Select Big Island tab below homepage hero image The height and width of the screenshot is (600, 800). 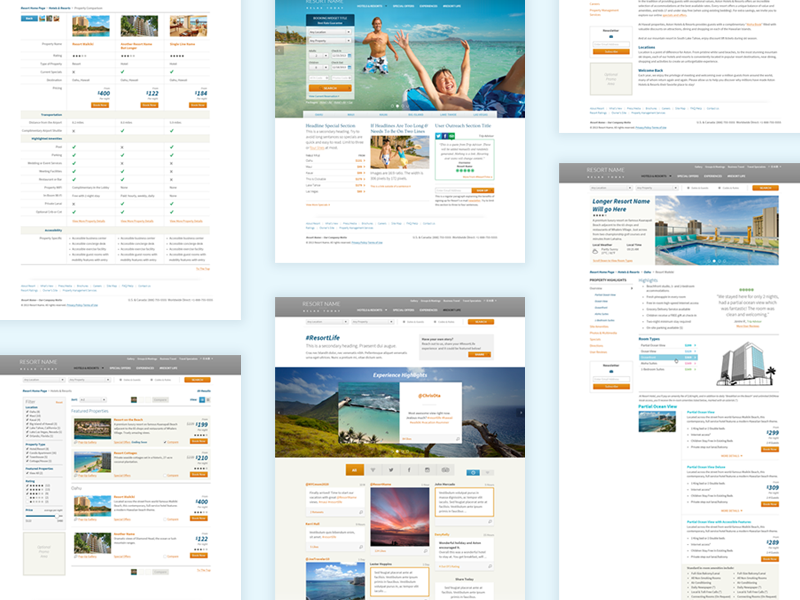click(416, 115)
